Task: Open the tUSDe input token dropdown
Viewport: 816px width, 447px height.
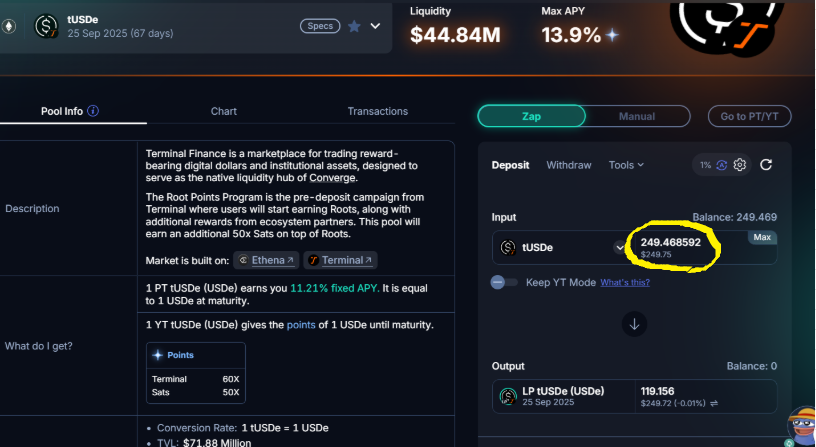Action: click(619, 248)
